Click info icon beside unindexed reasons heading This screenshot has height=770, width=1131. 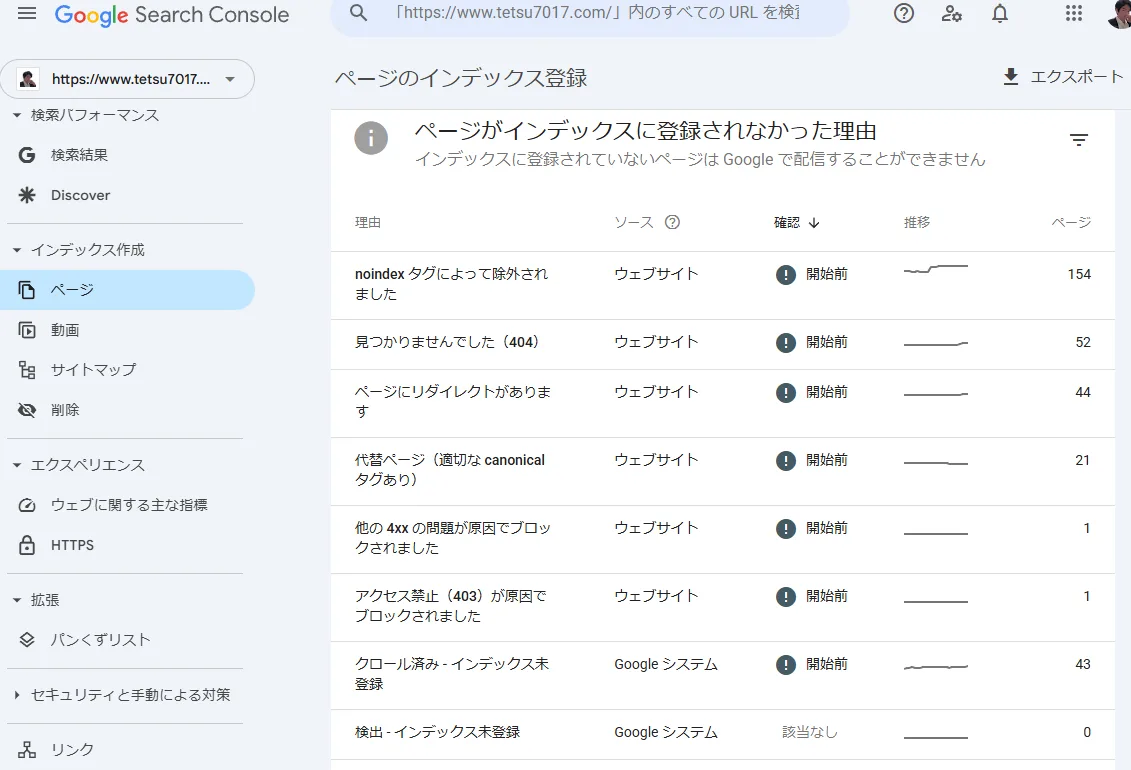(x=371, y=138)
